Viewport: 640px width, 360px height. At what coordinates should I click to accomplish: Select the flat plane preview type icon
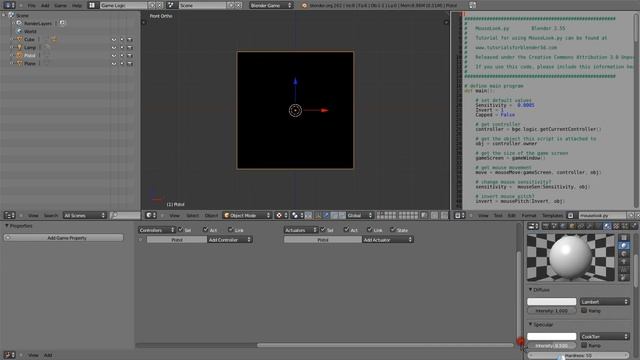pyautogui.click(x=624, y=237)
